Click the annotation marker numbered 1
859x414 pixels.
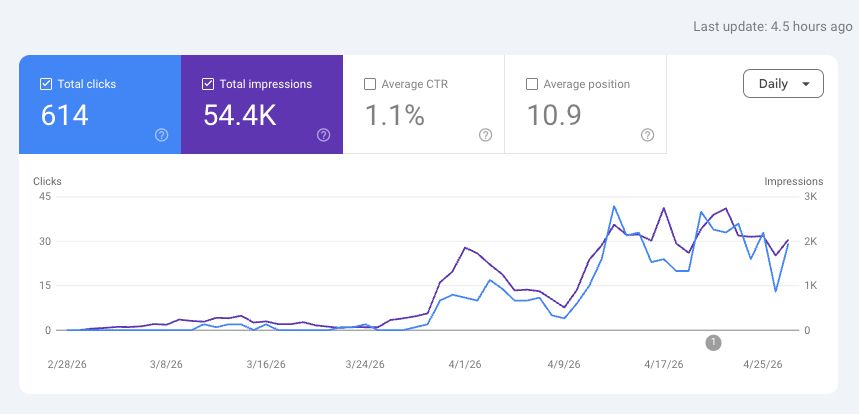point(713,343)
